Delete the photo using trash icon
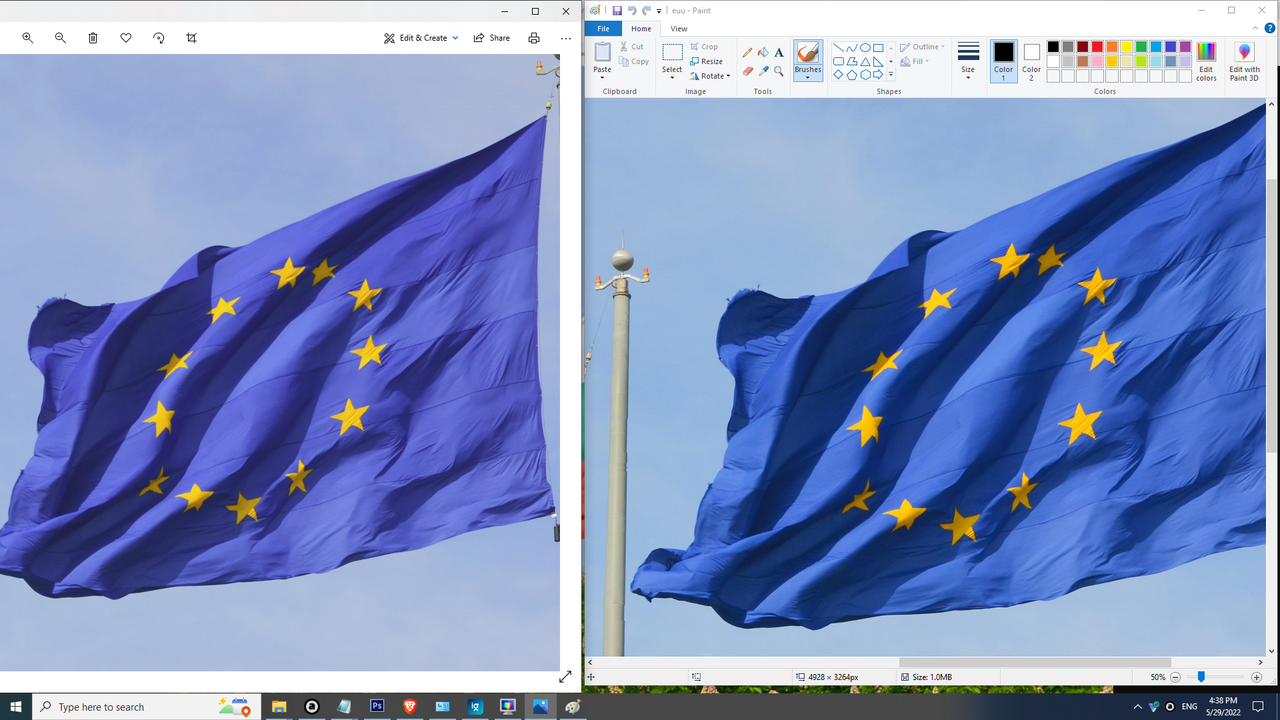 tap(93, 38)
